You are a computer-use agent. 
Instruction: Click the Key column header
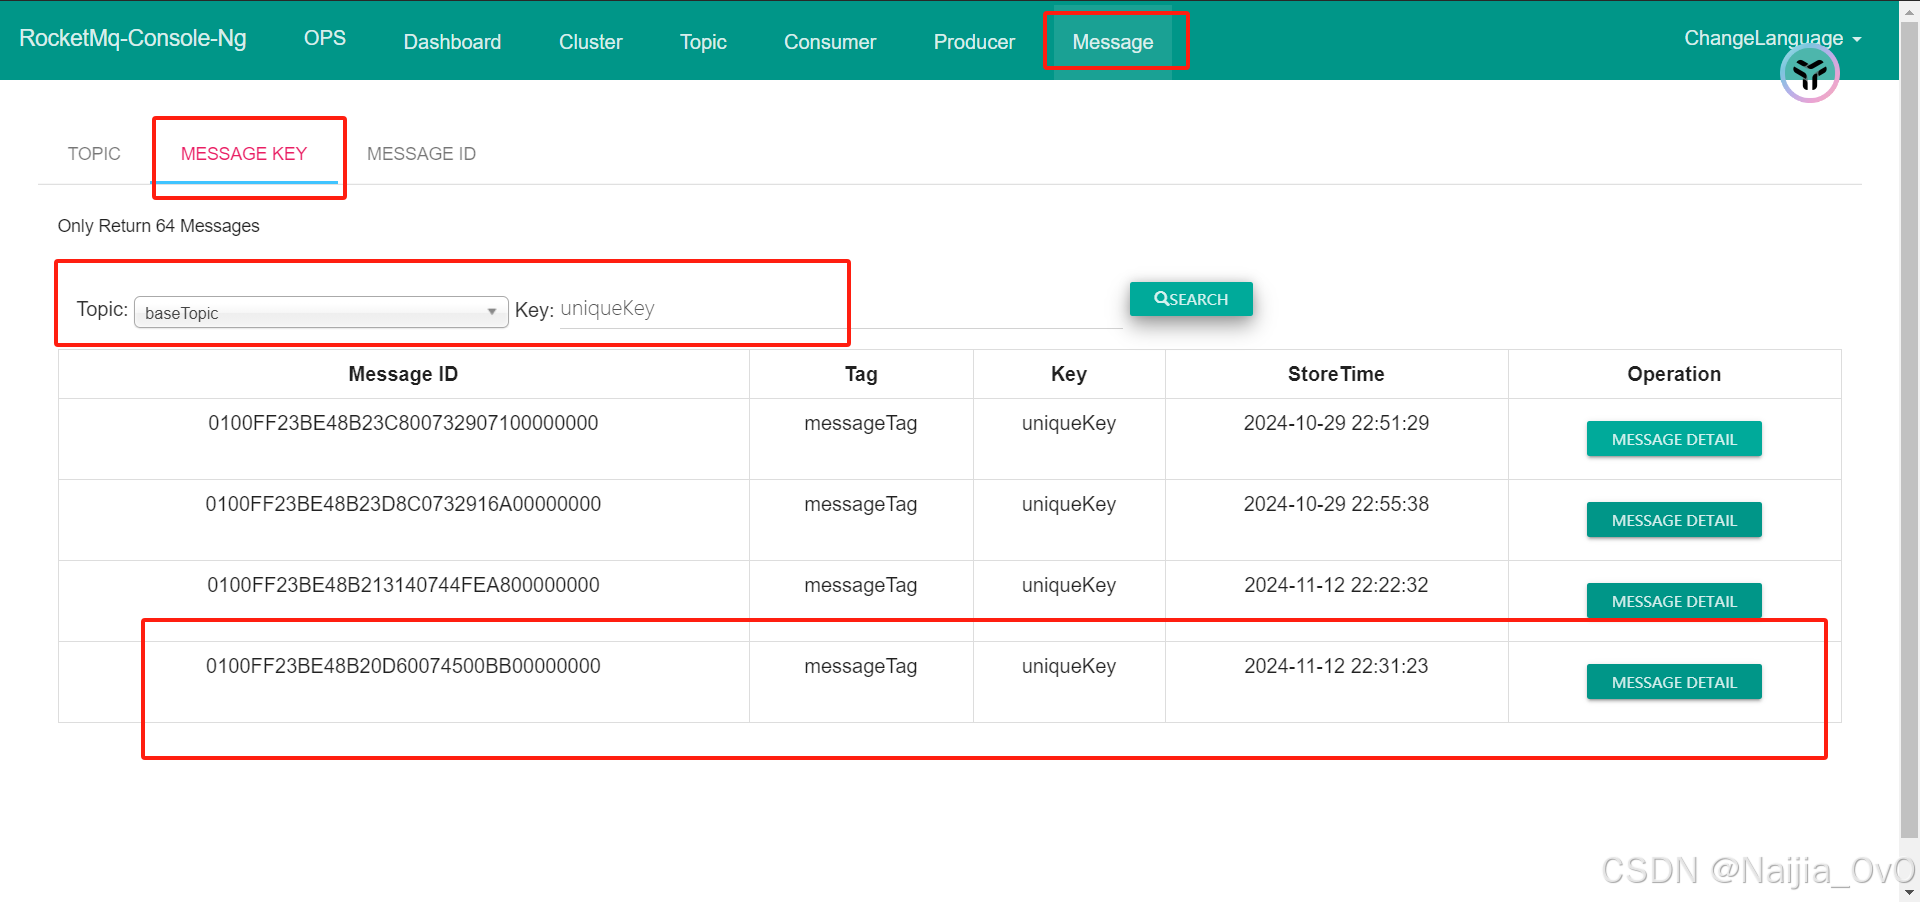tap(1069, 374)
